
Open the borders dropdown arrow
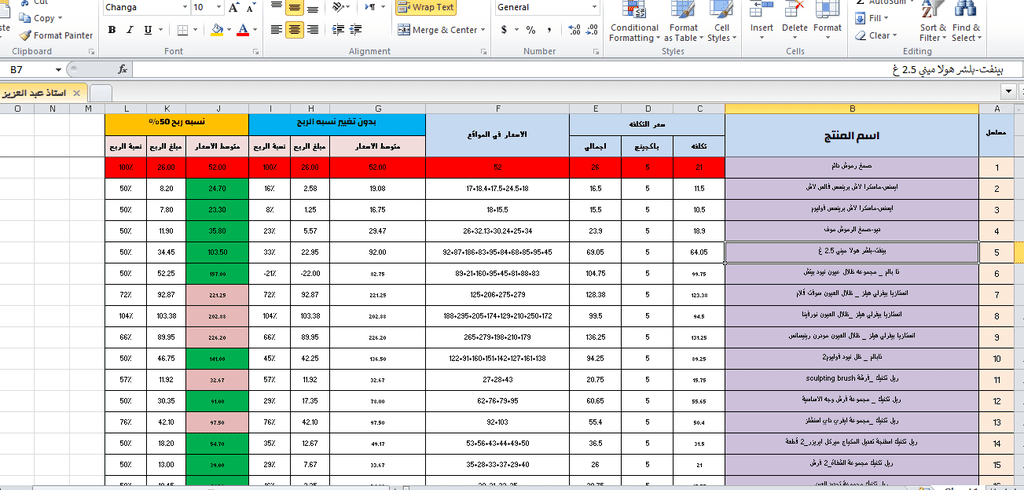click(195, 30)
